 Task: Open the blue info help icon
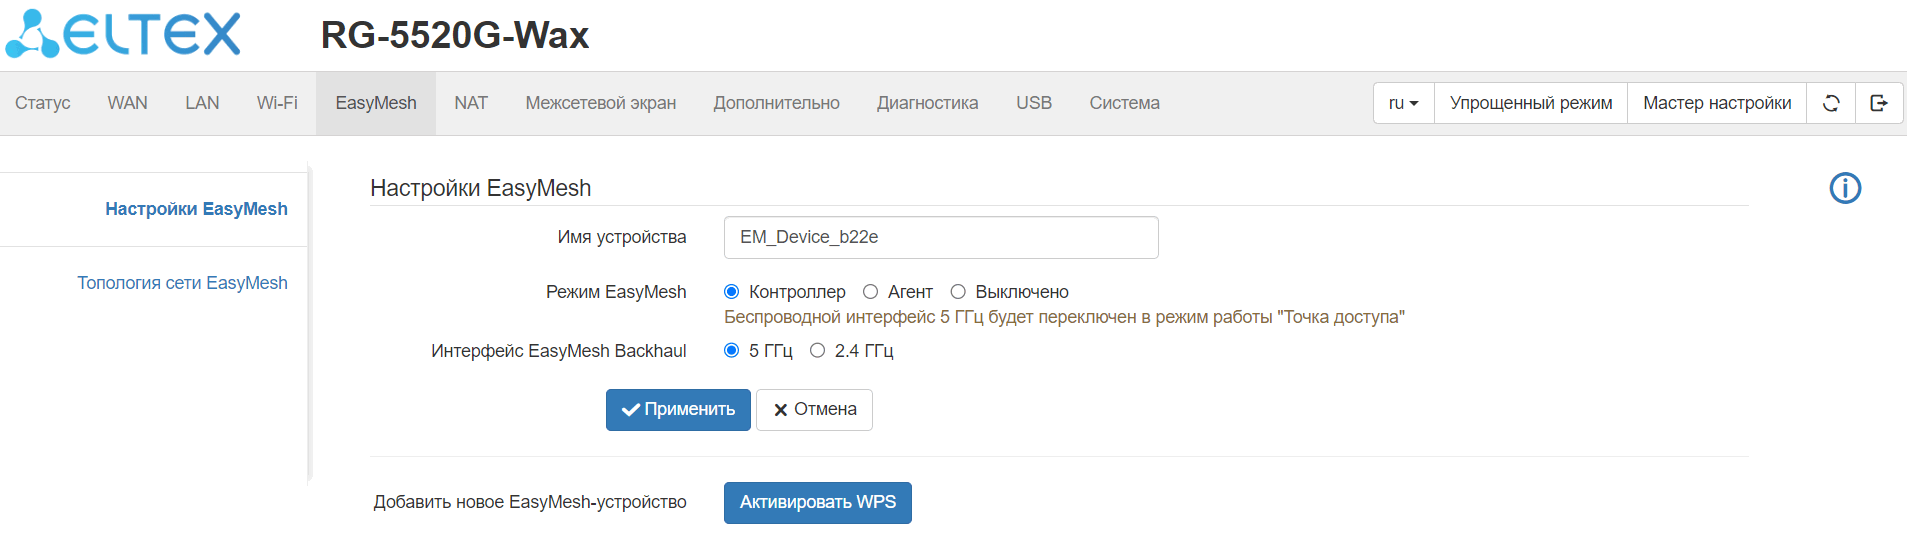click(x=1845, y=188)
